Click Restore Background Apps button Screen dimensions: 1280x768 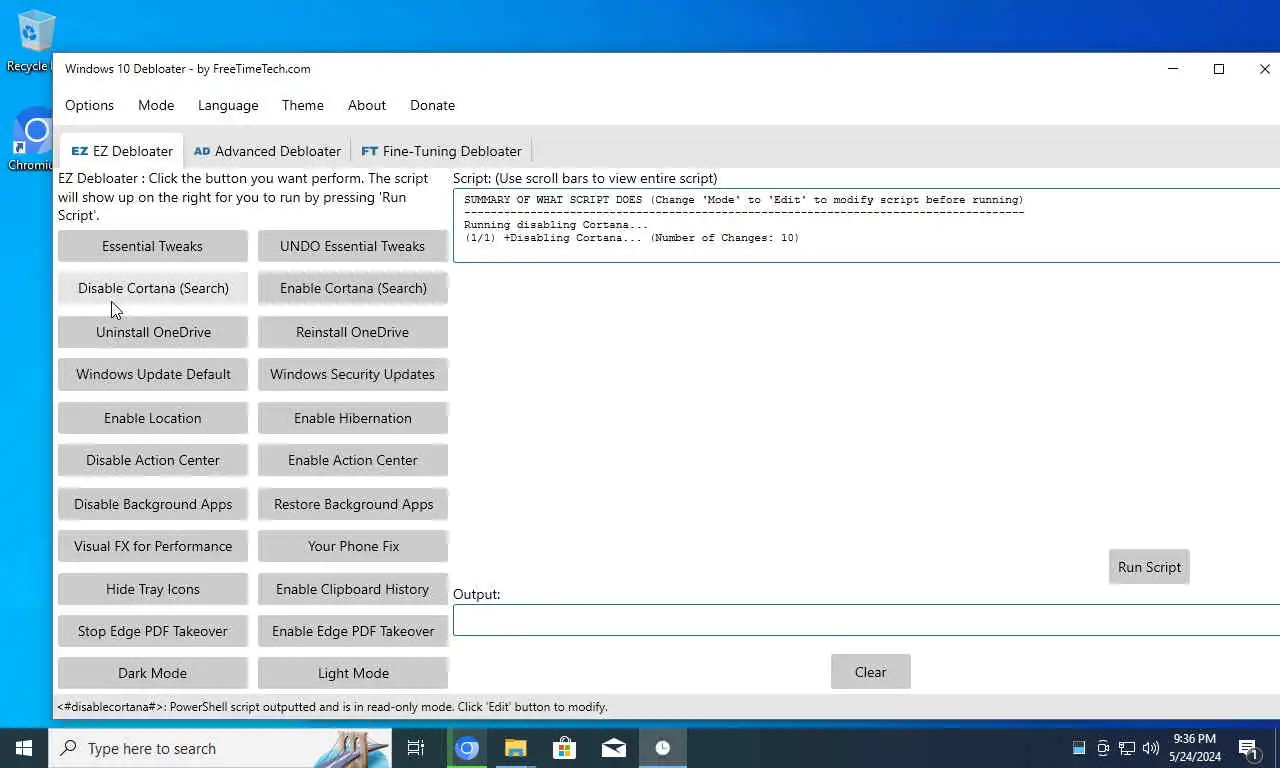pos(352,504)
